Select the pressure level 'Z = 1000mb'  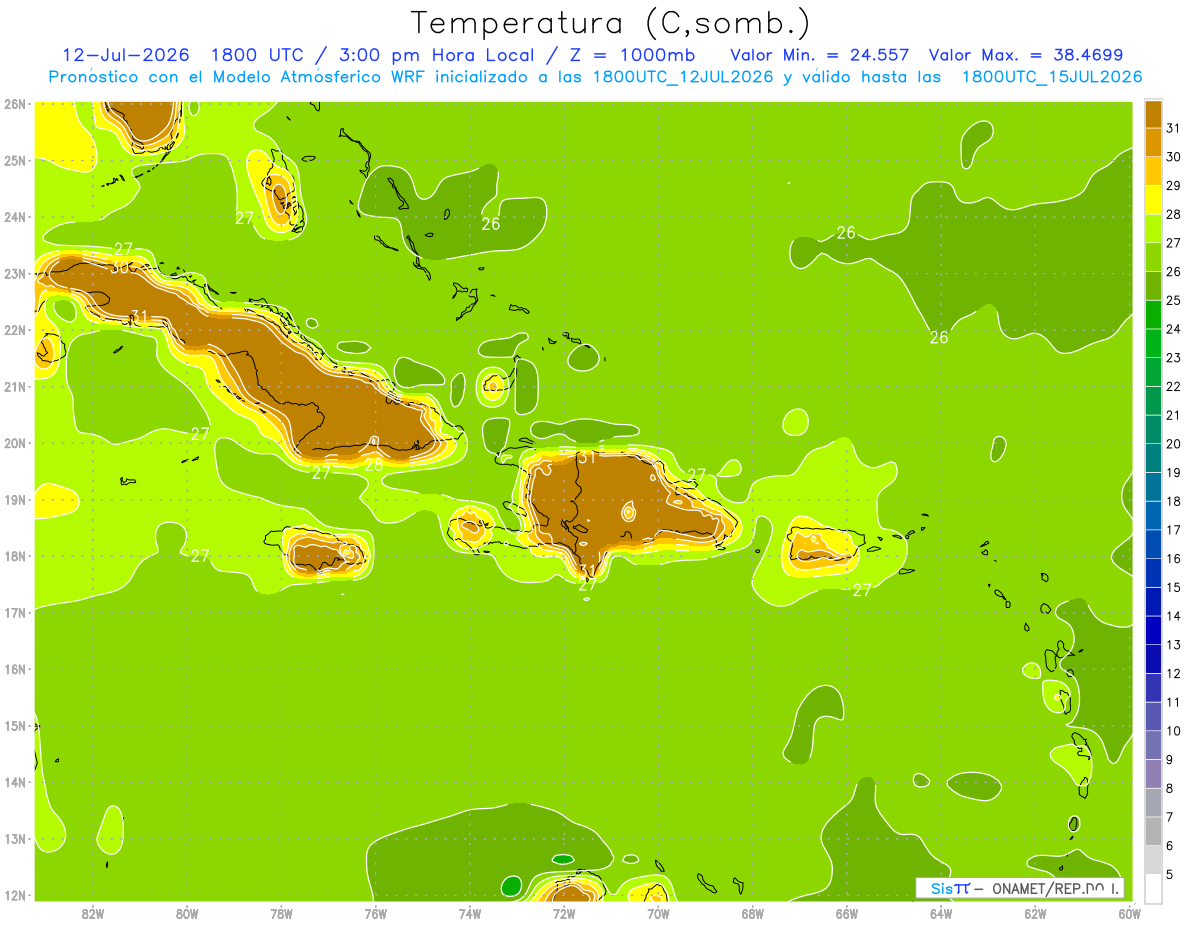627,55
